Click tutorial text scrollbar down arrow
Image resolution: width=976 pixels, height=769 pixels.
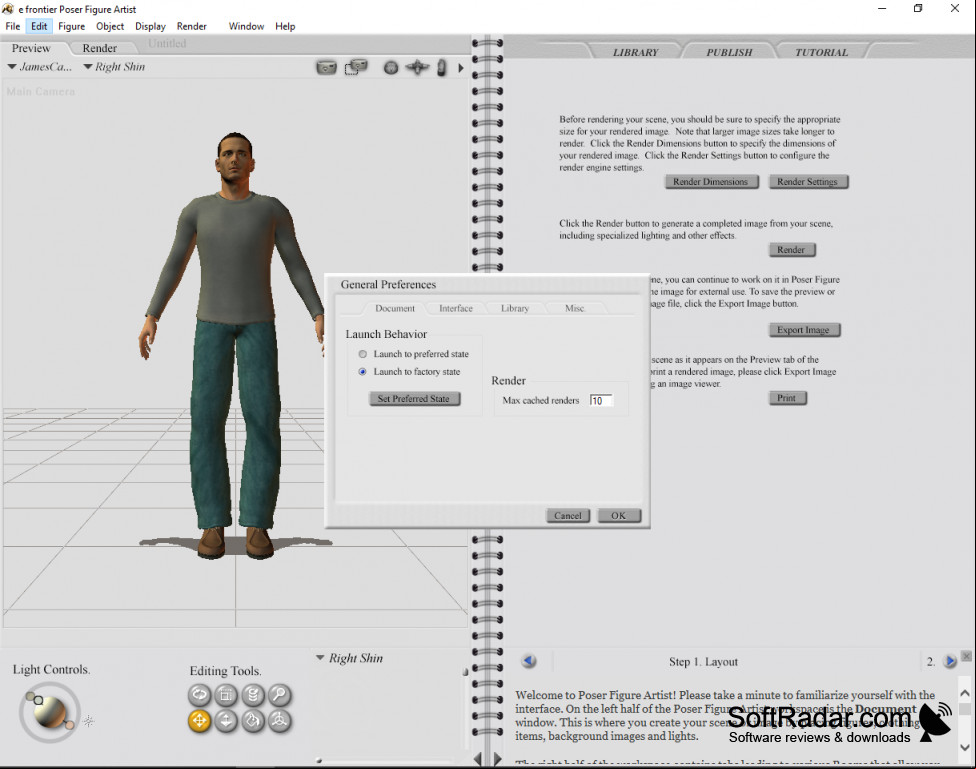965,747
